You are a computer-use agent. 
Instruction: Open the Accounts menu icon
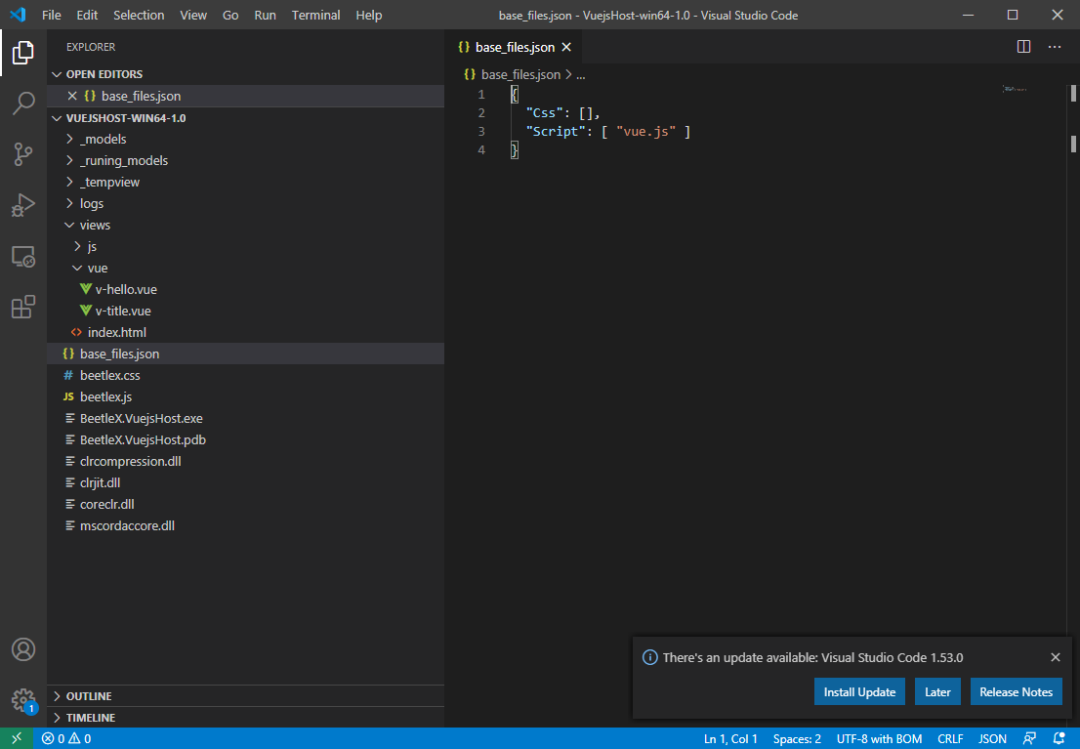(23, 650)
